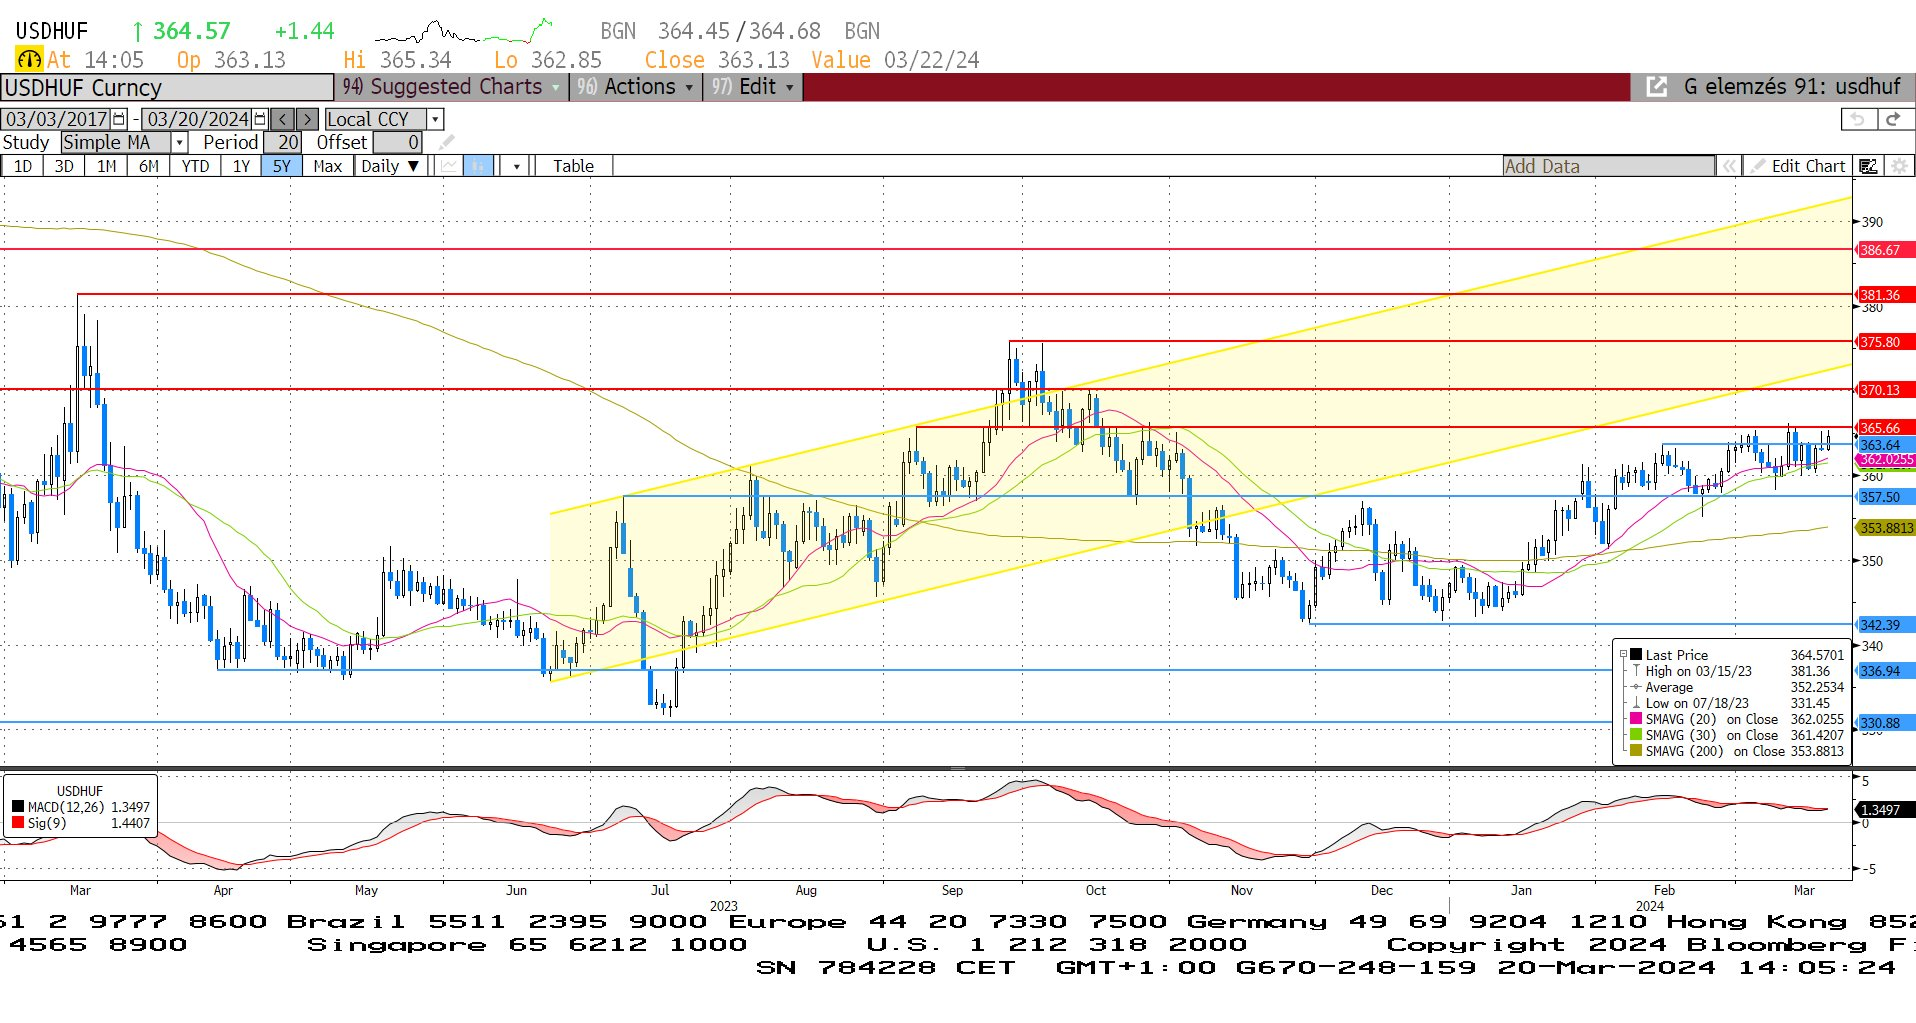Click the Low on 07/18/23 legend row
The image size is (1916, 1023).
point(1738,703)
